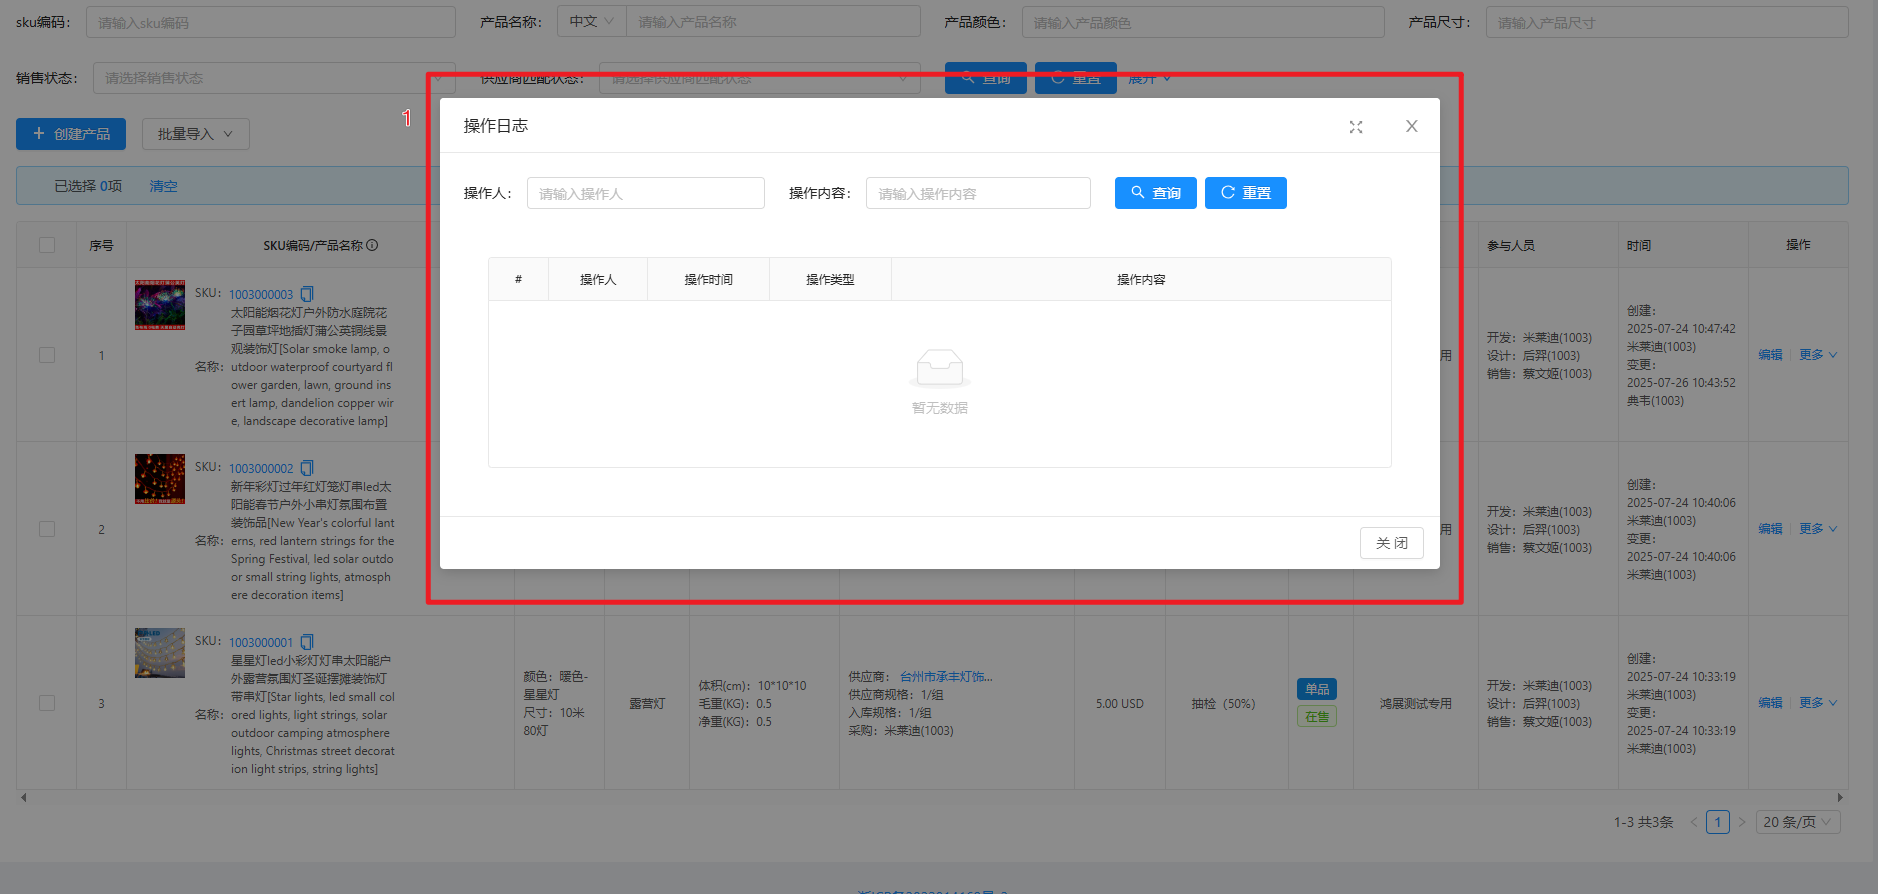Click the 创建产品 button

(x=71, y=134)
